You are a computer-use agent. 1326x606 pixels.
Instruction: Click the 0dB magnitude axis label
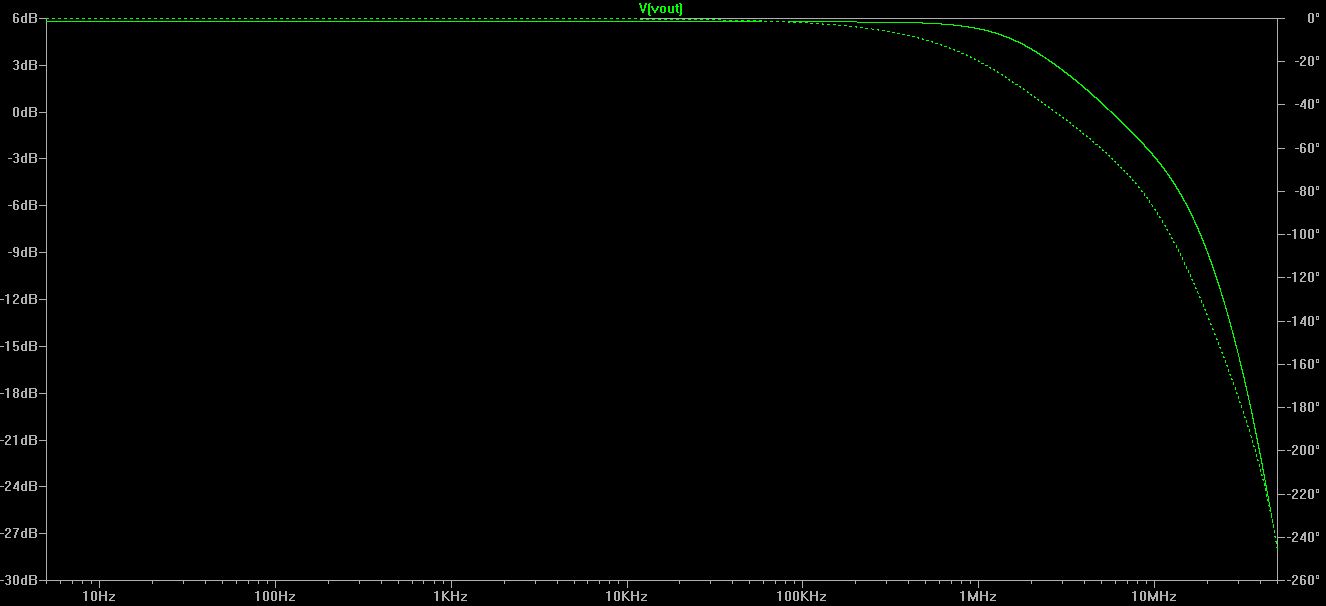tap(25, 112)
